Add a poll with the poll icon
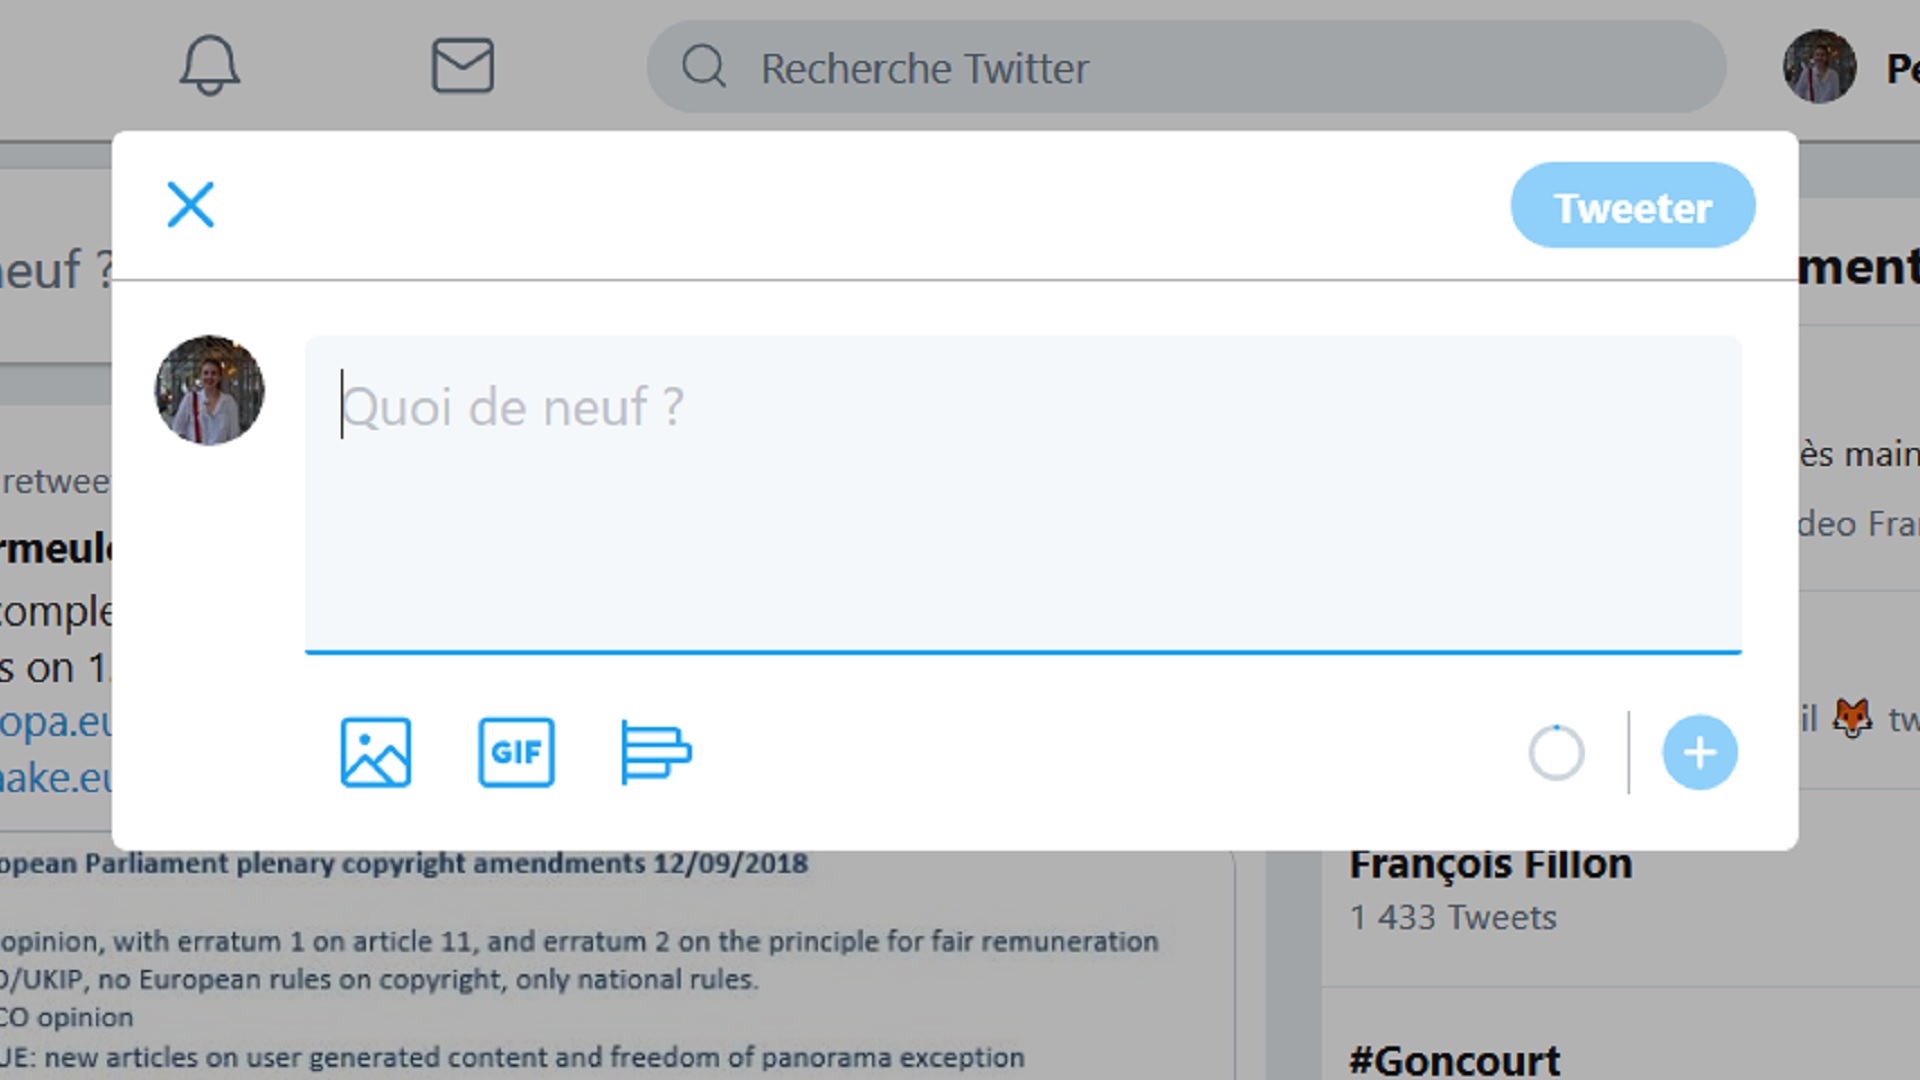 tap(656, 752)
